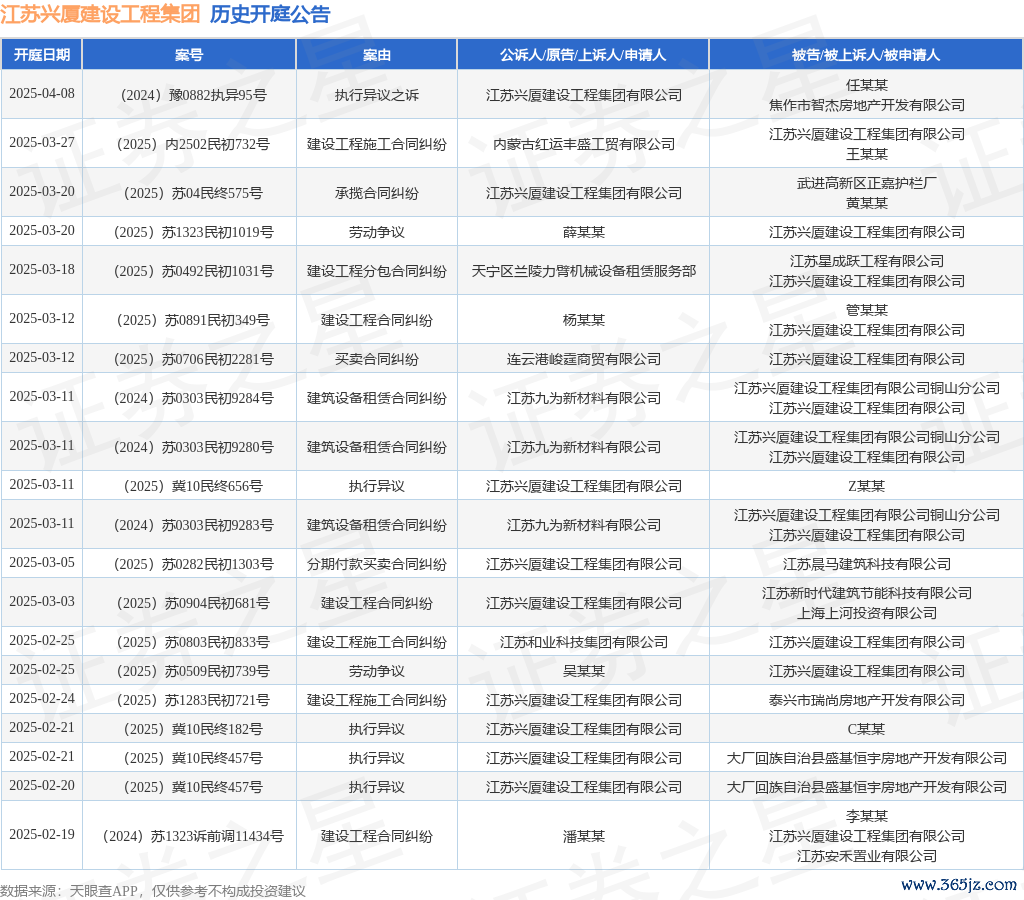
Task: Click the 建设工程分包合同纠纷 case cause
Action: coord(377,271)
